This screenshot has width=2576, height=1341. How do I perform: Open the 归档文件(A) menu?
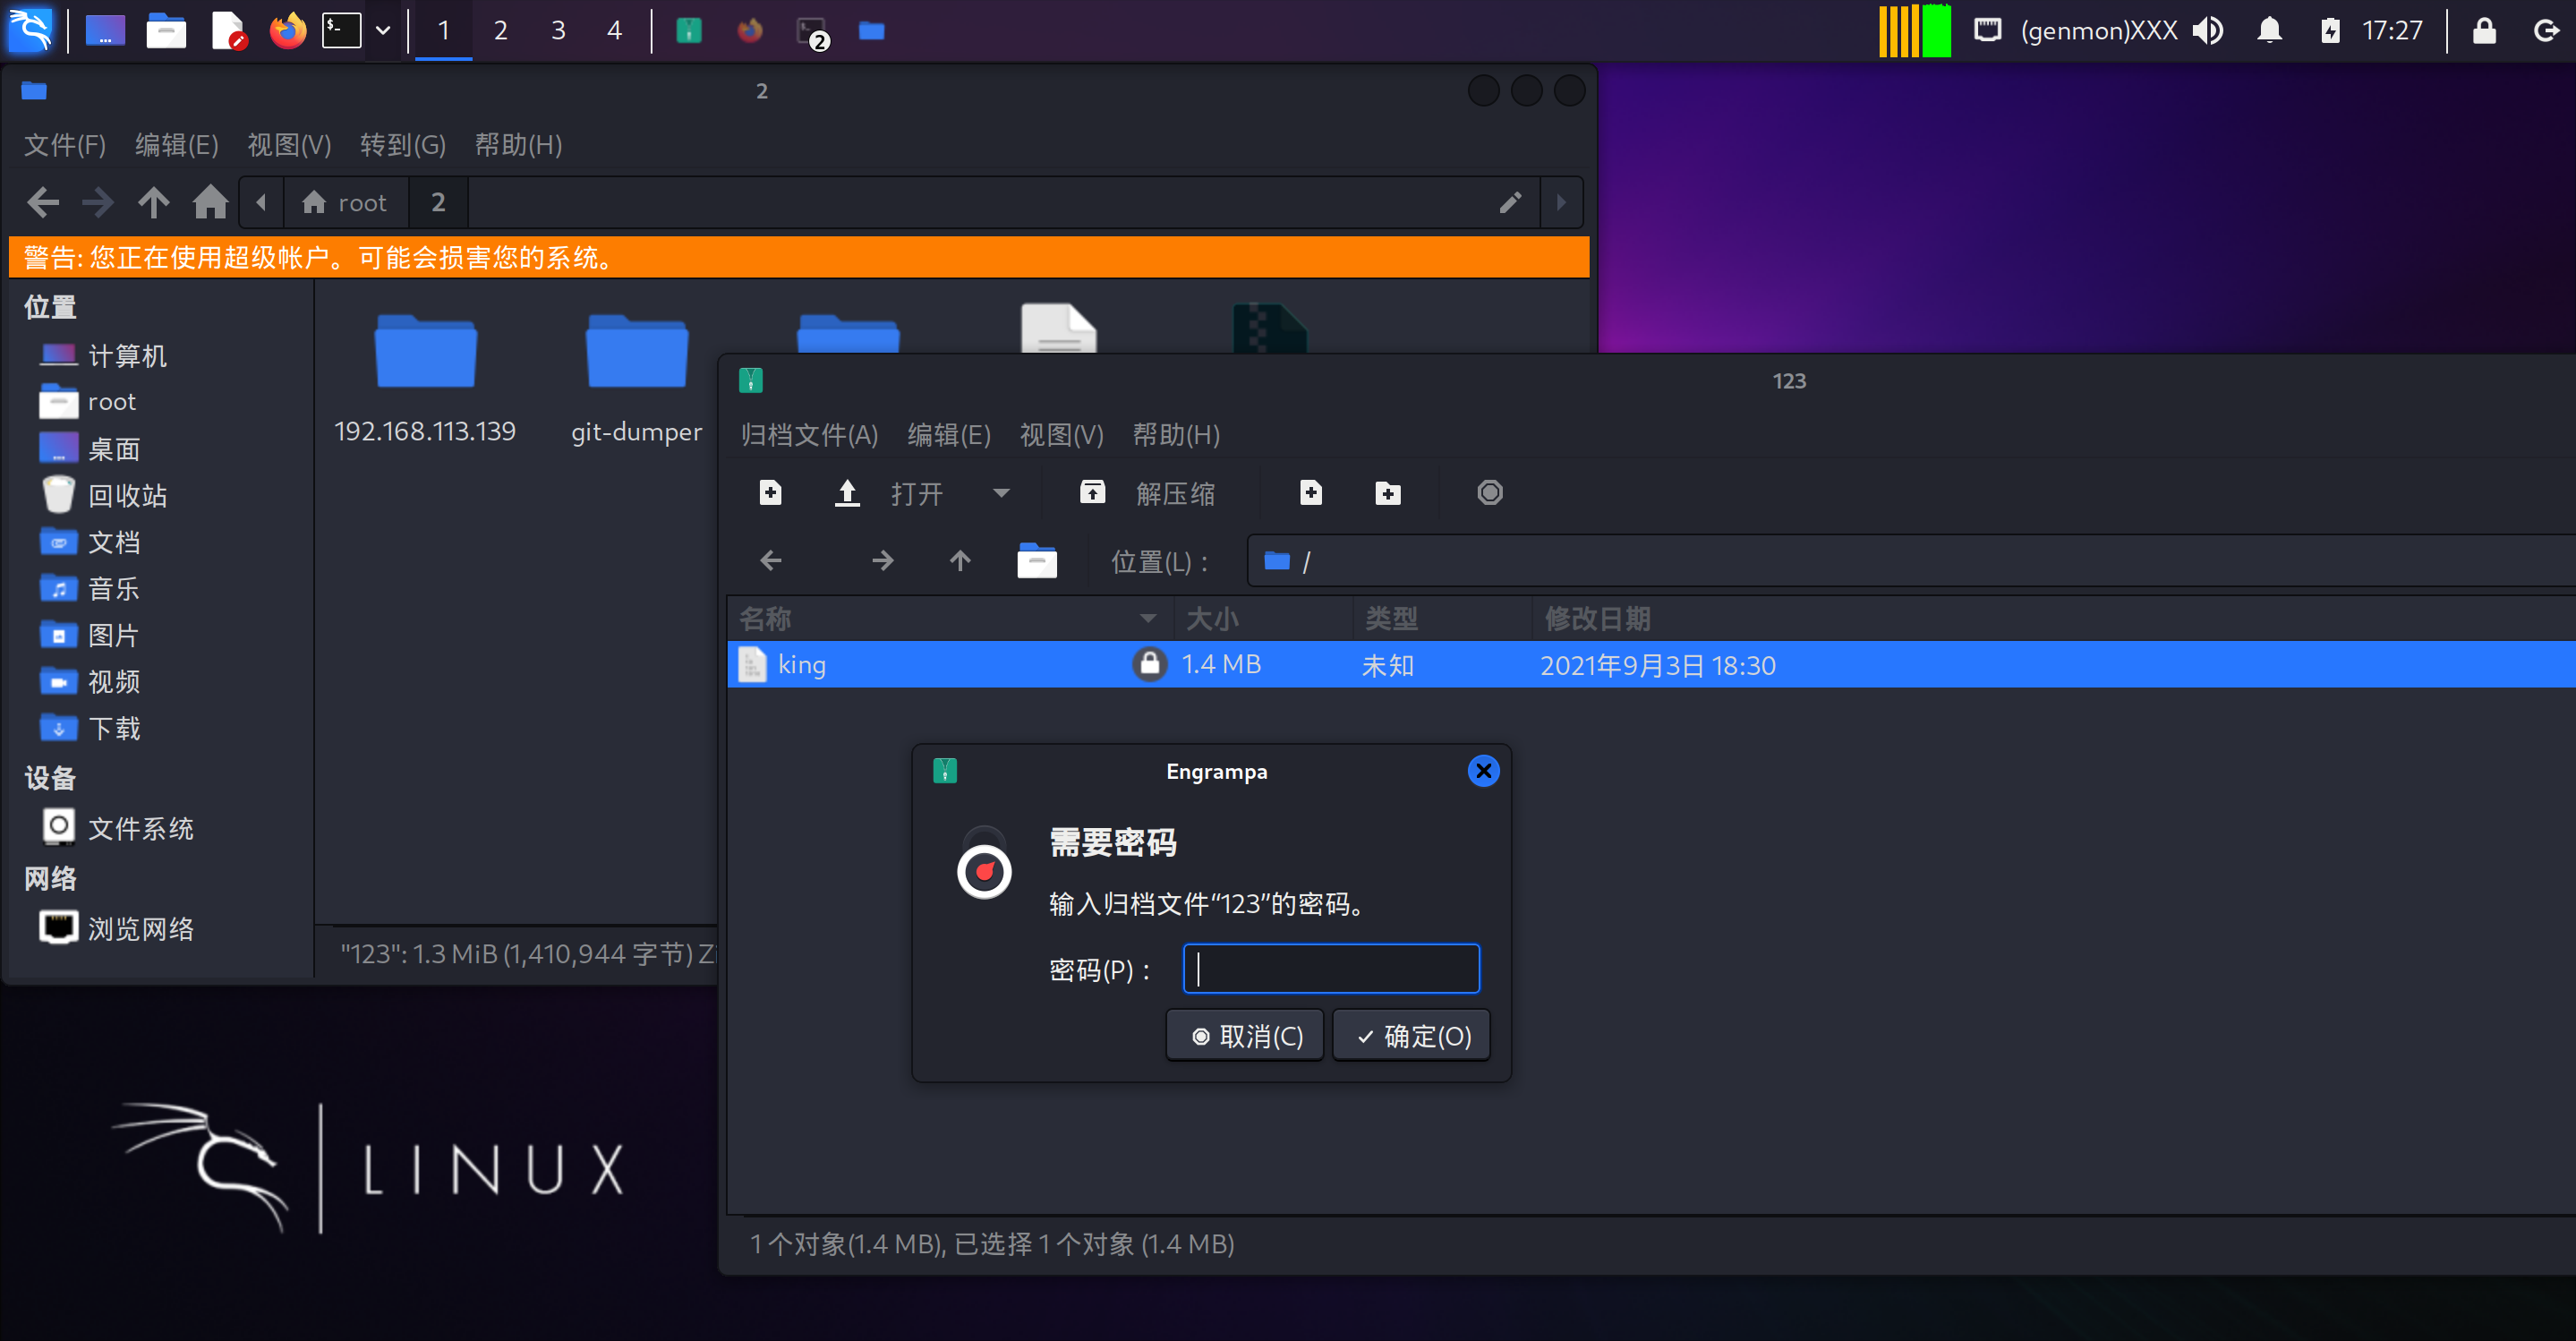(x=808, y=435)
